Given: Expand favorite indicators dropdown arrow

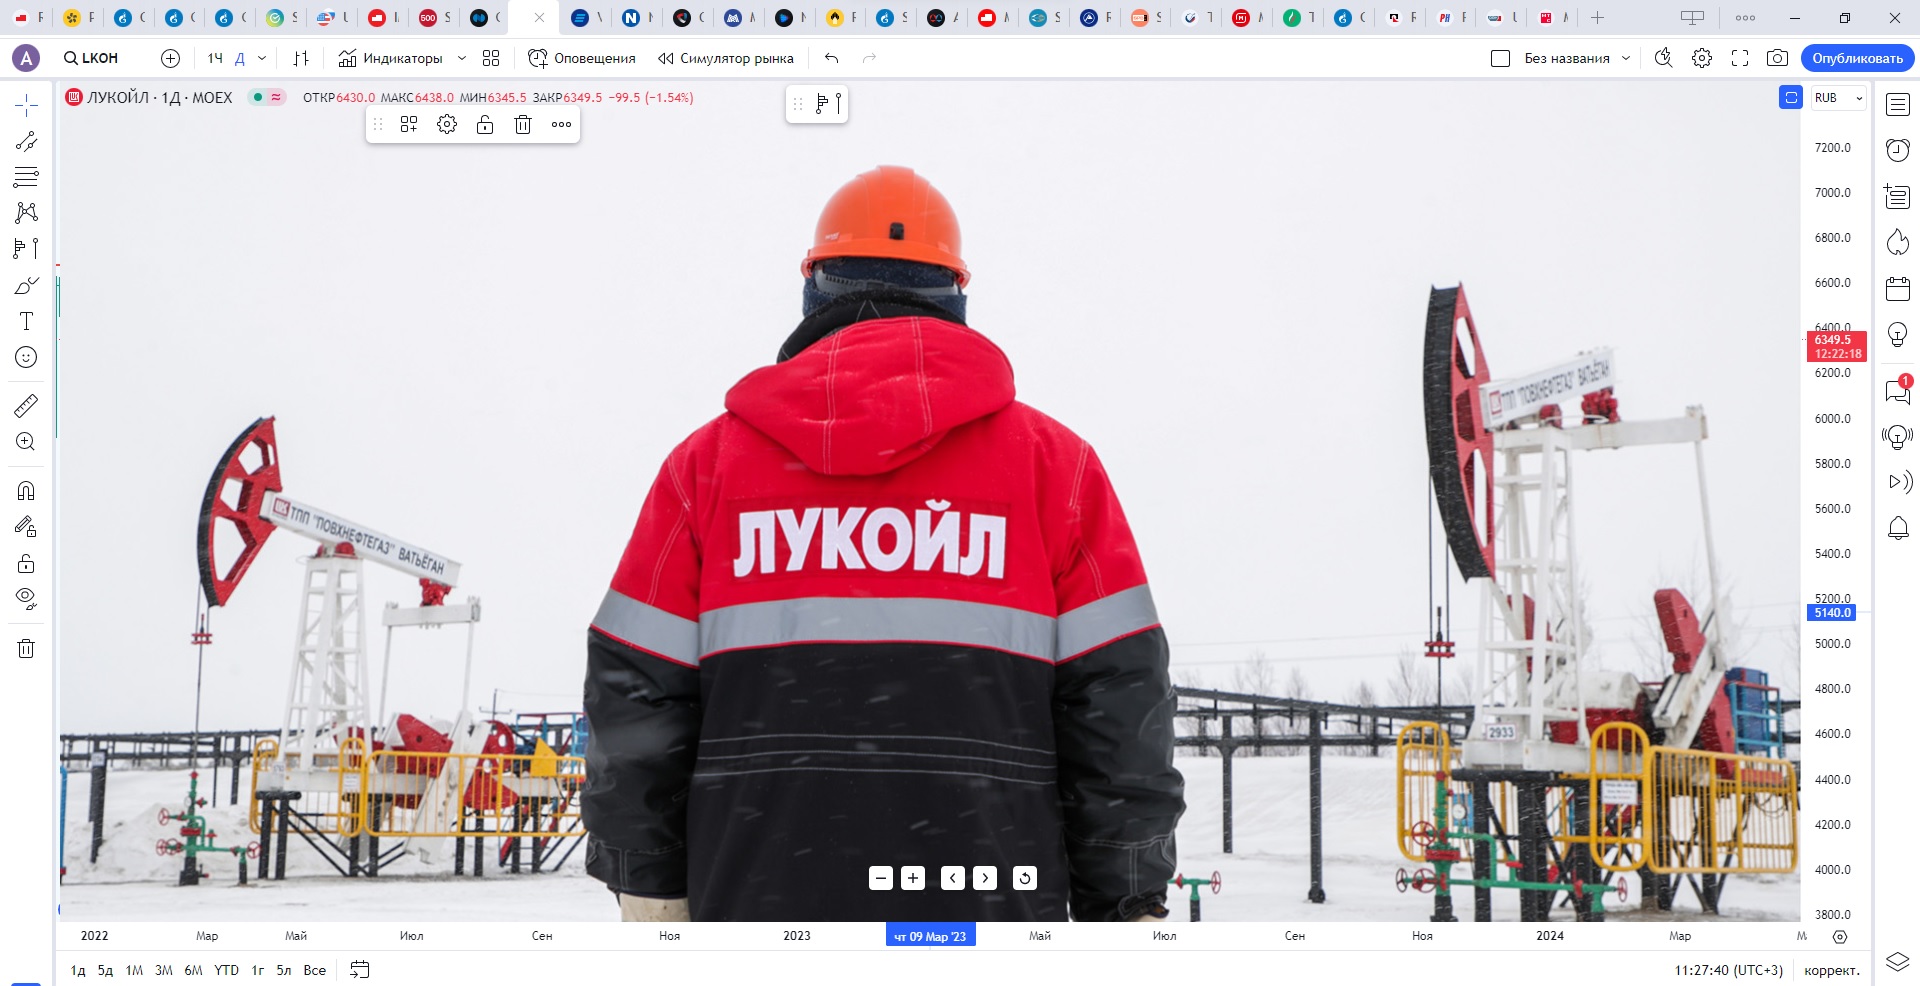Looking at the screenshot, I should point(462,58).
